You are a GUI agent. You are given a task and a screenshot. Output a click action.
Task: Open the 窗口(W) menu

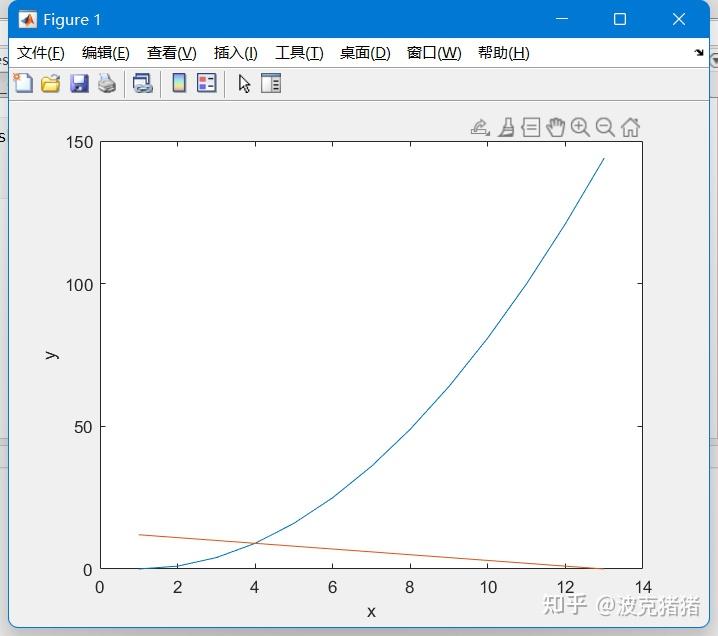(x=434, y=53)
